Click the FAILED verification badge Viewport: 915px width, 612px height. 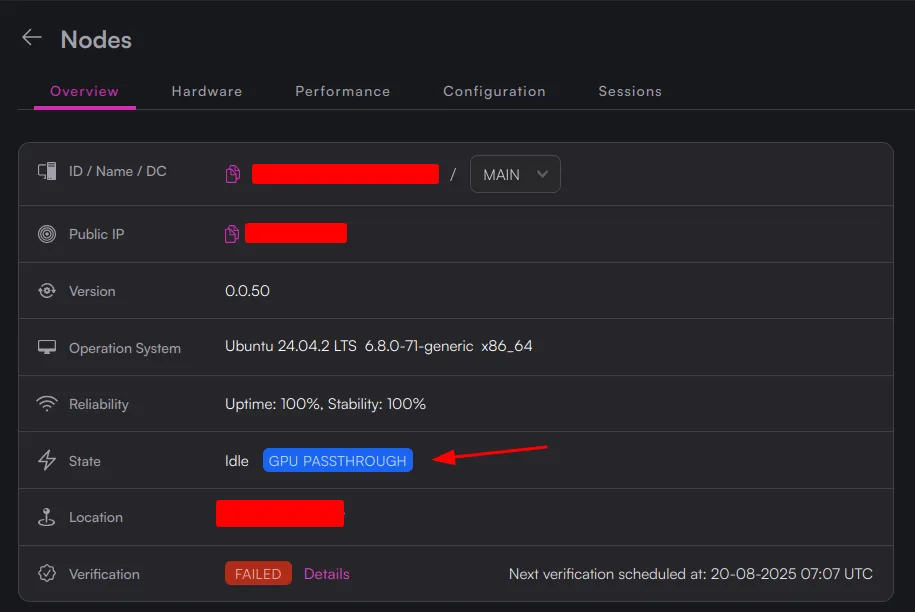(258, 574)
